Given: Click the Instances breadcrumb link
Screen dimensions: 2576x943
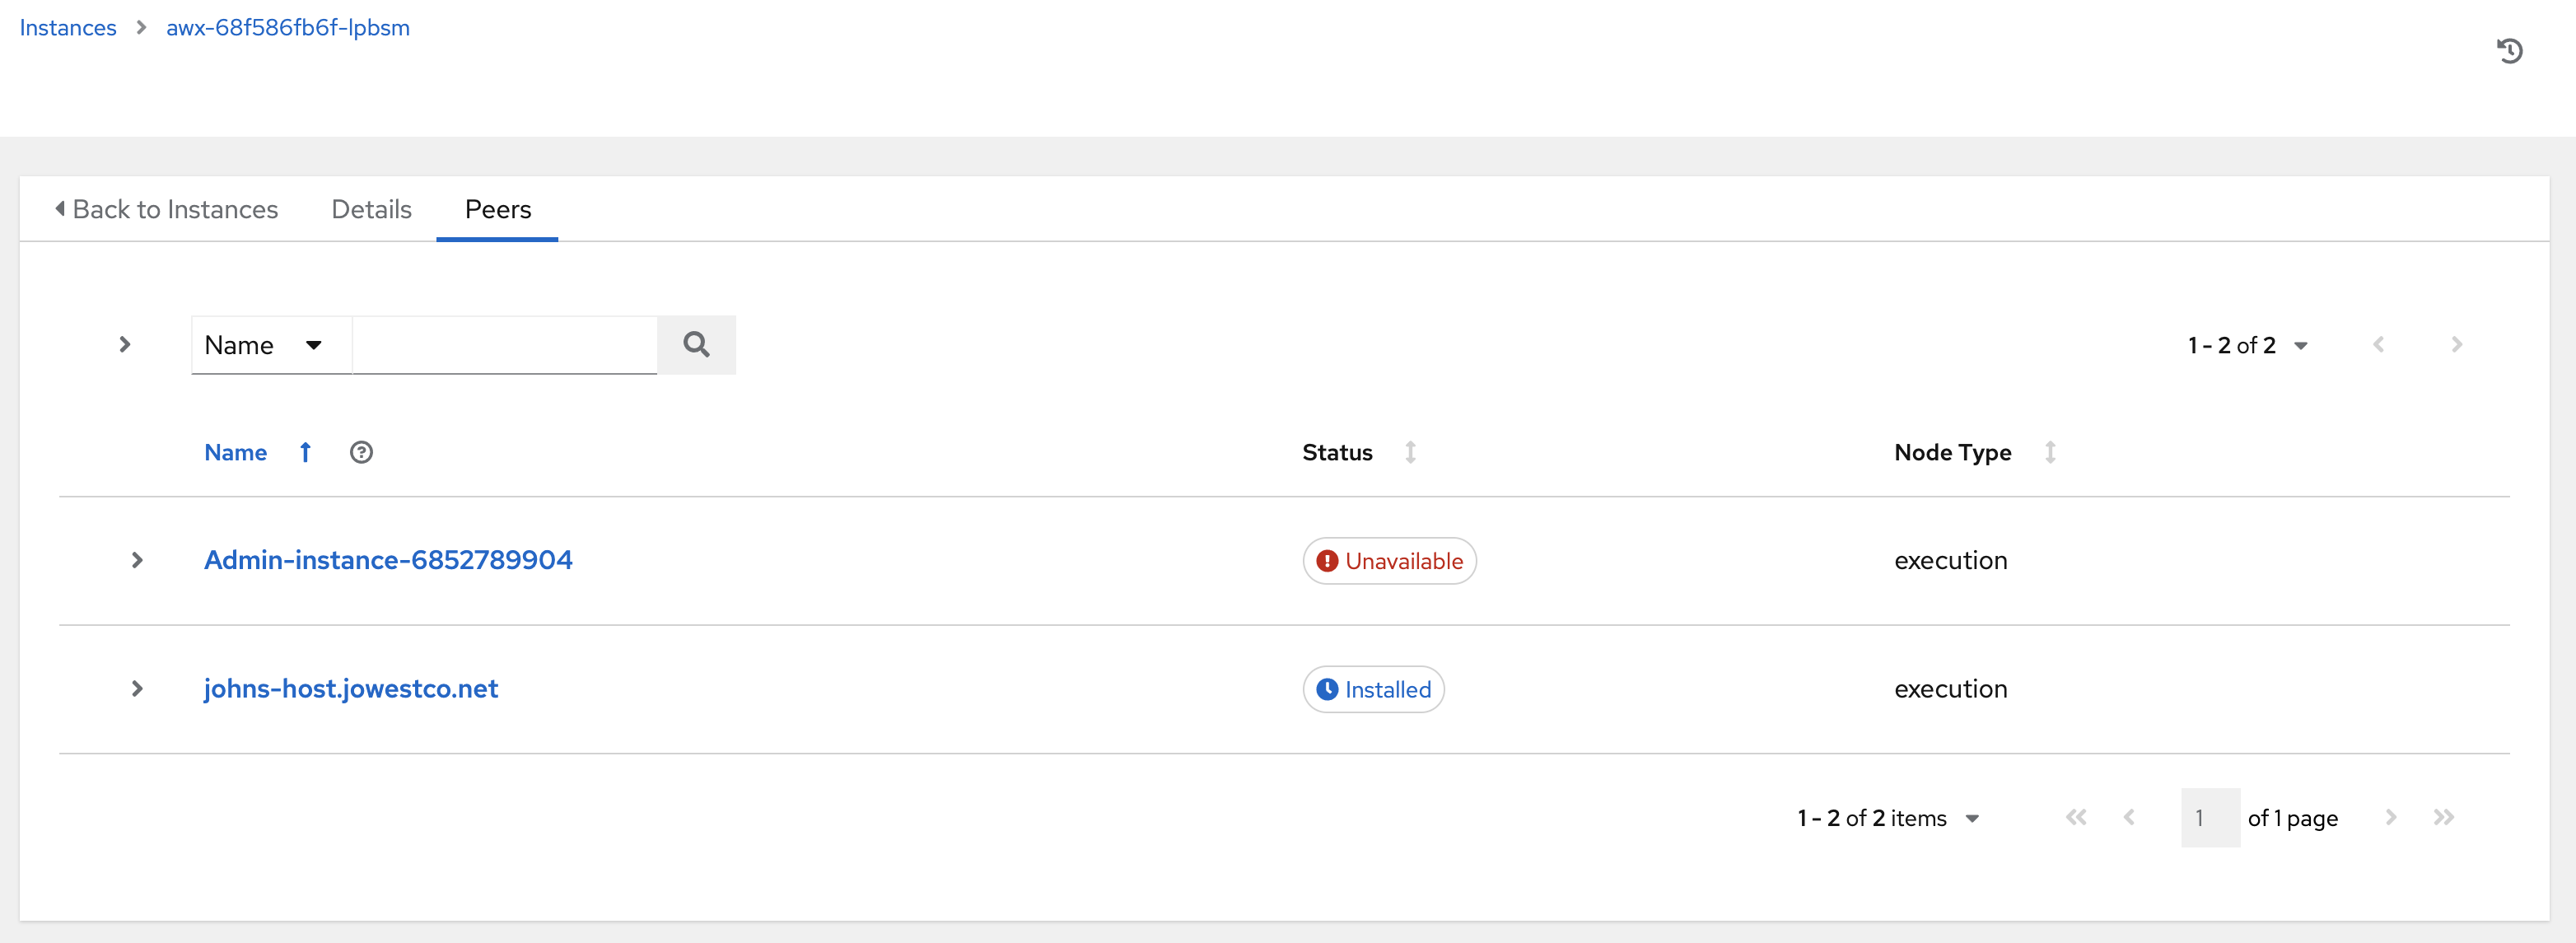Looking at the screenshot, I should pyautogui.click(x=68, y=28).
